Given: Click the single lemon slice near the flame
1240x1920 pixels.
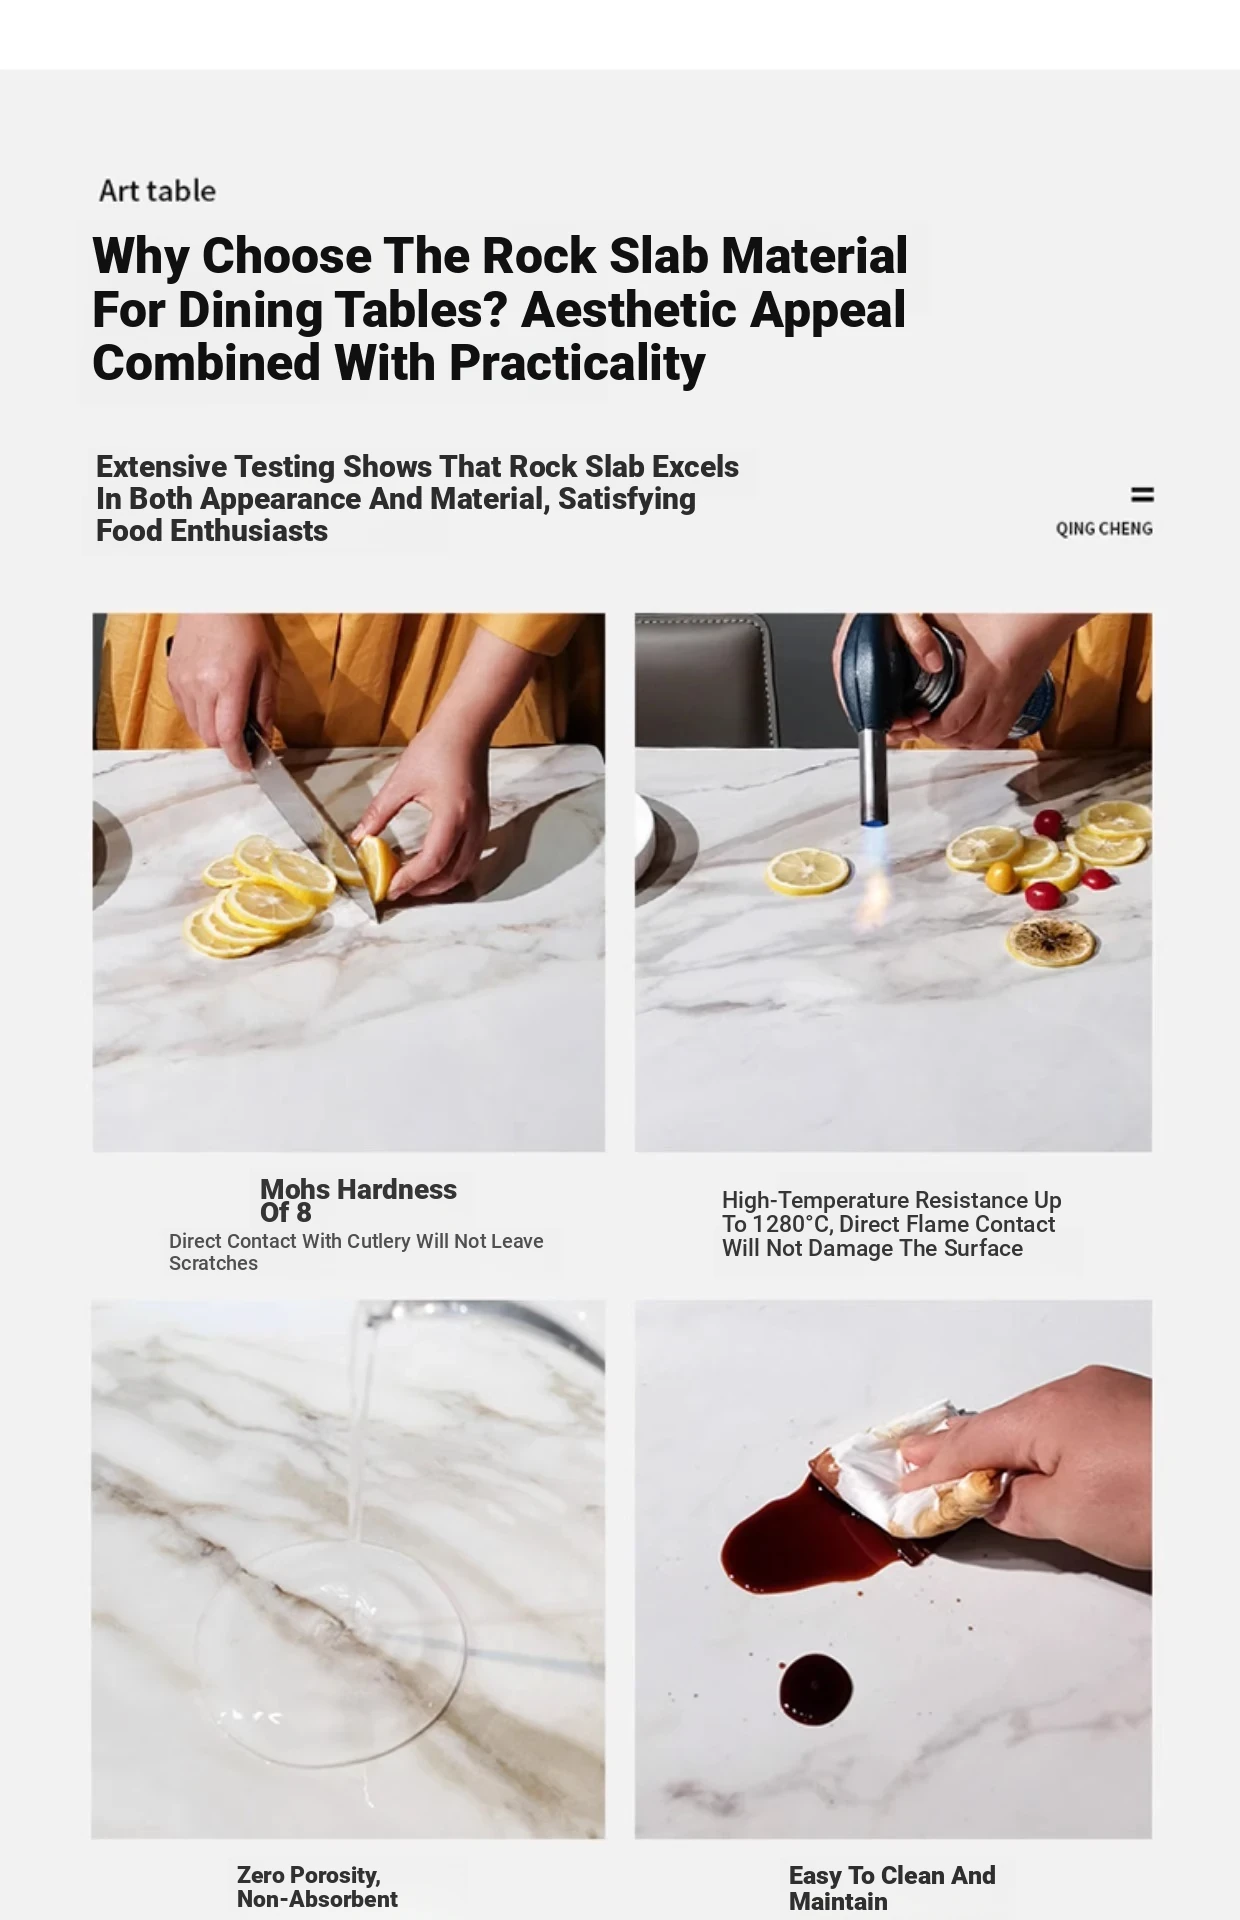Looking at the screenshot, I should 807,870.
